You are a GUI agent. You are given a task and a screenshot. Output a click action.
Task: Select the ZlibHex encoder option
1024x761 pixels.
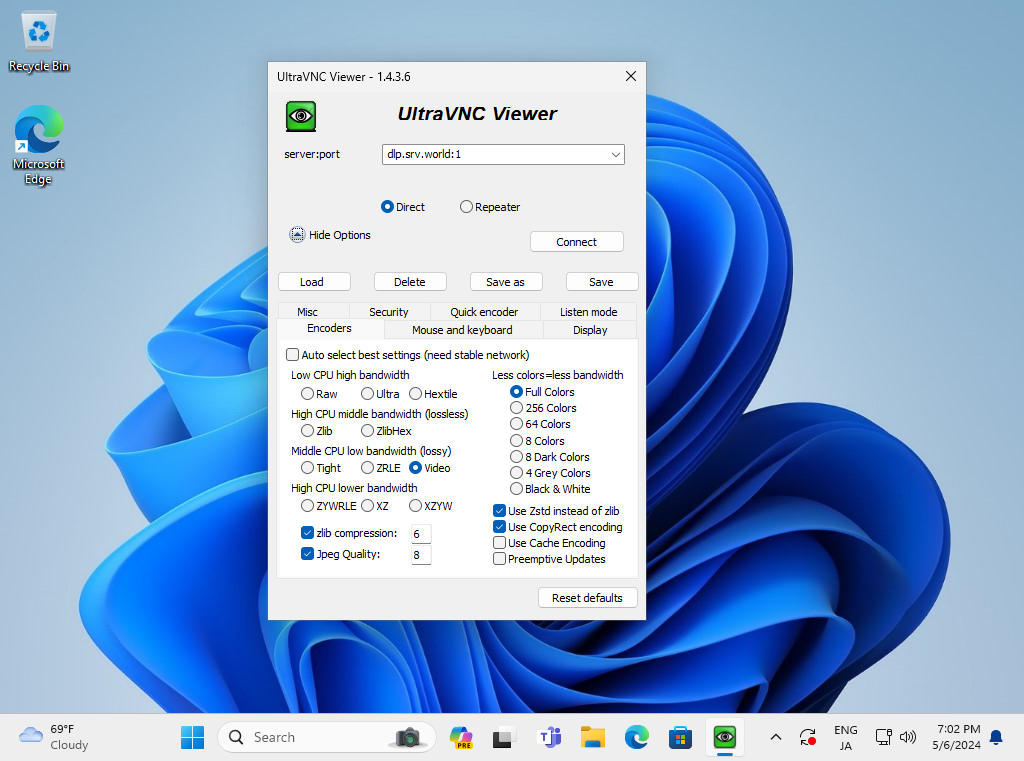coord(367,430)
